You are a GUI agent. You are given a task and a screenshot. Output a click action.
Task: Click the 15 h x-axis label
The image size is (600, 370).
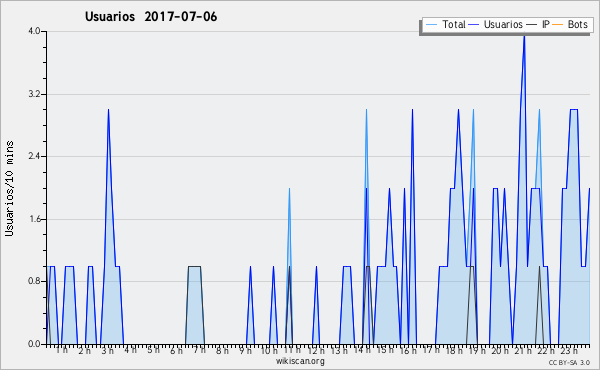tap(385, 350)
